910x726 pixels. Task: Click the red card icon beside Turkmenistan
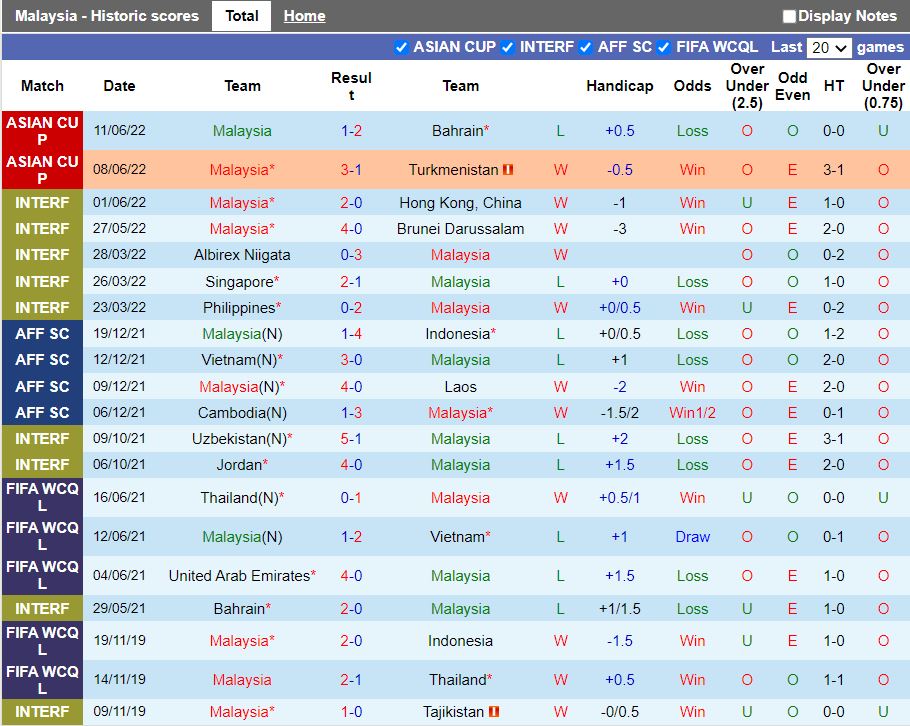508,170
